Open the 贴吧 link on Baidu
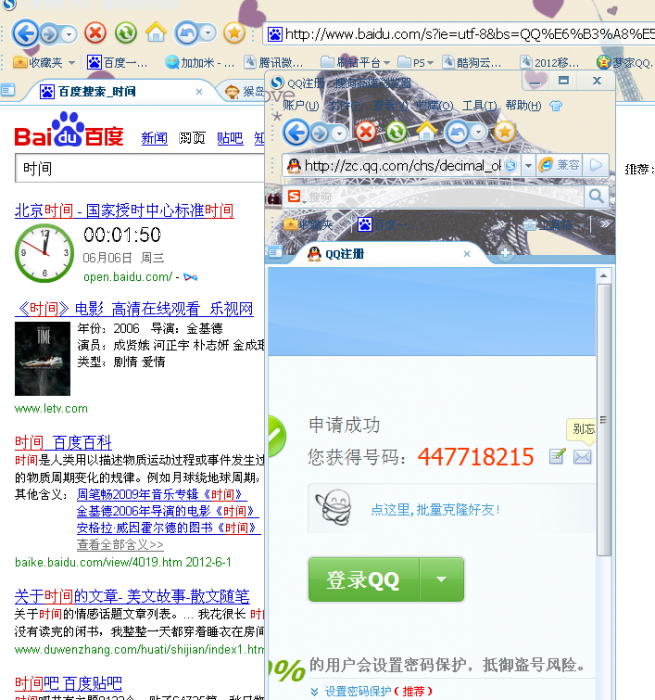 pyautogui.click(x=230, y=138)
